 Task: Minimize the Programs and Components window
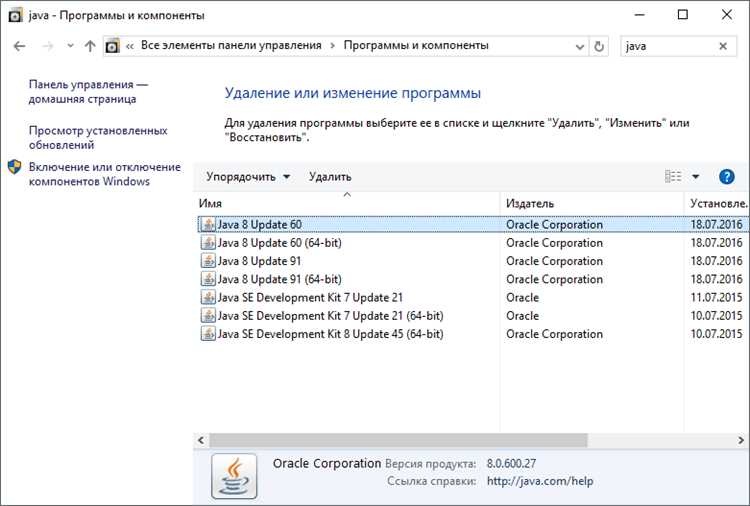pos(640,15)
